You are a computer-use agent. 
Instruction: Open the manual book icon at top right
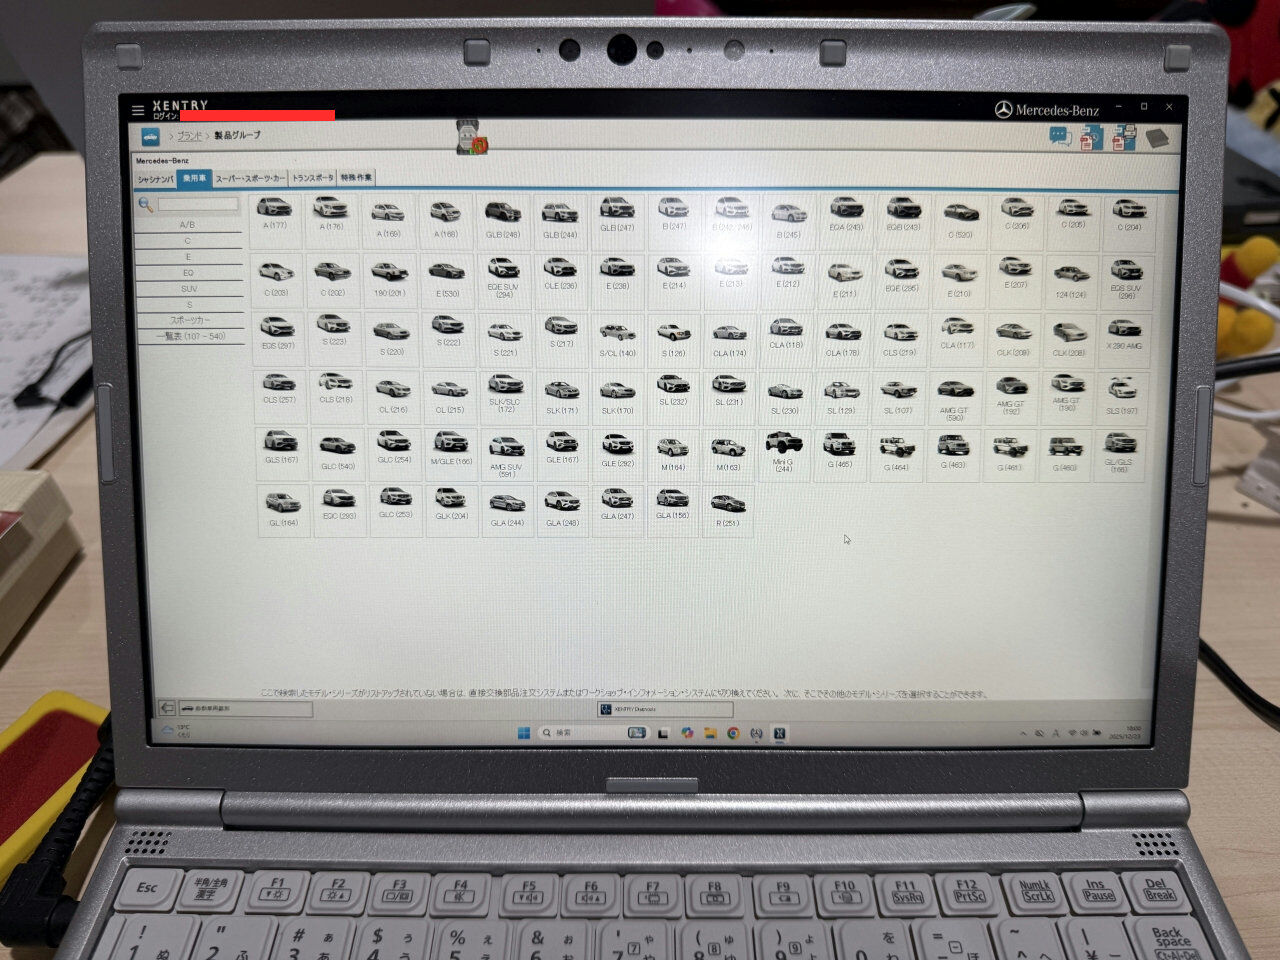click(1157, 137)
